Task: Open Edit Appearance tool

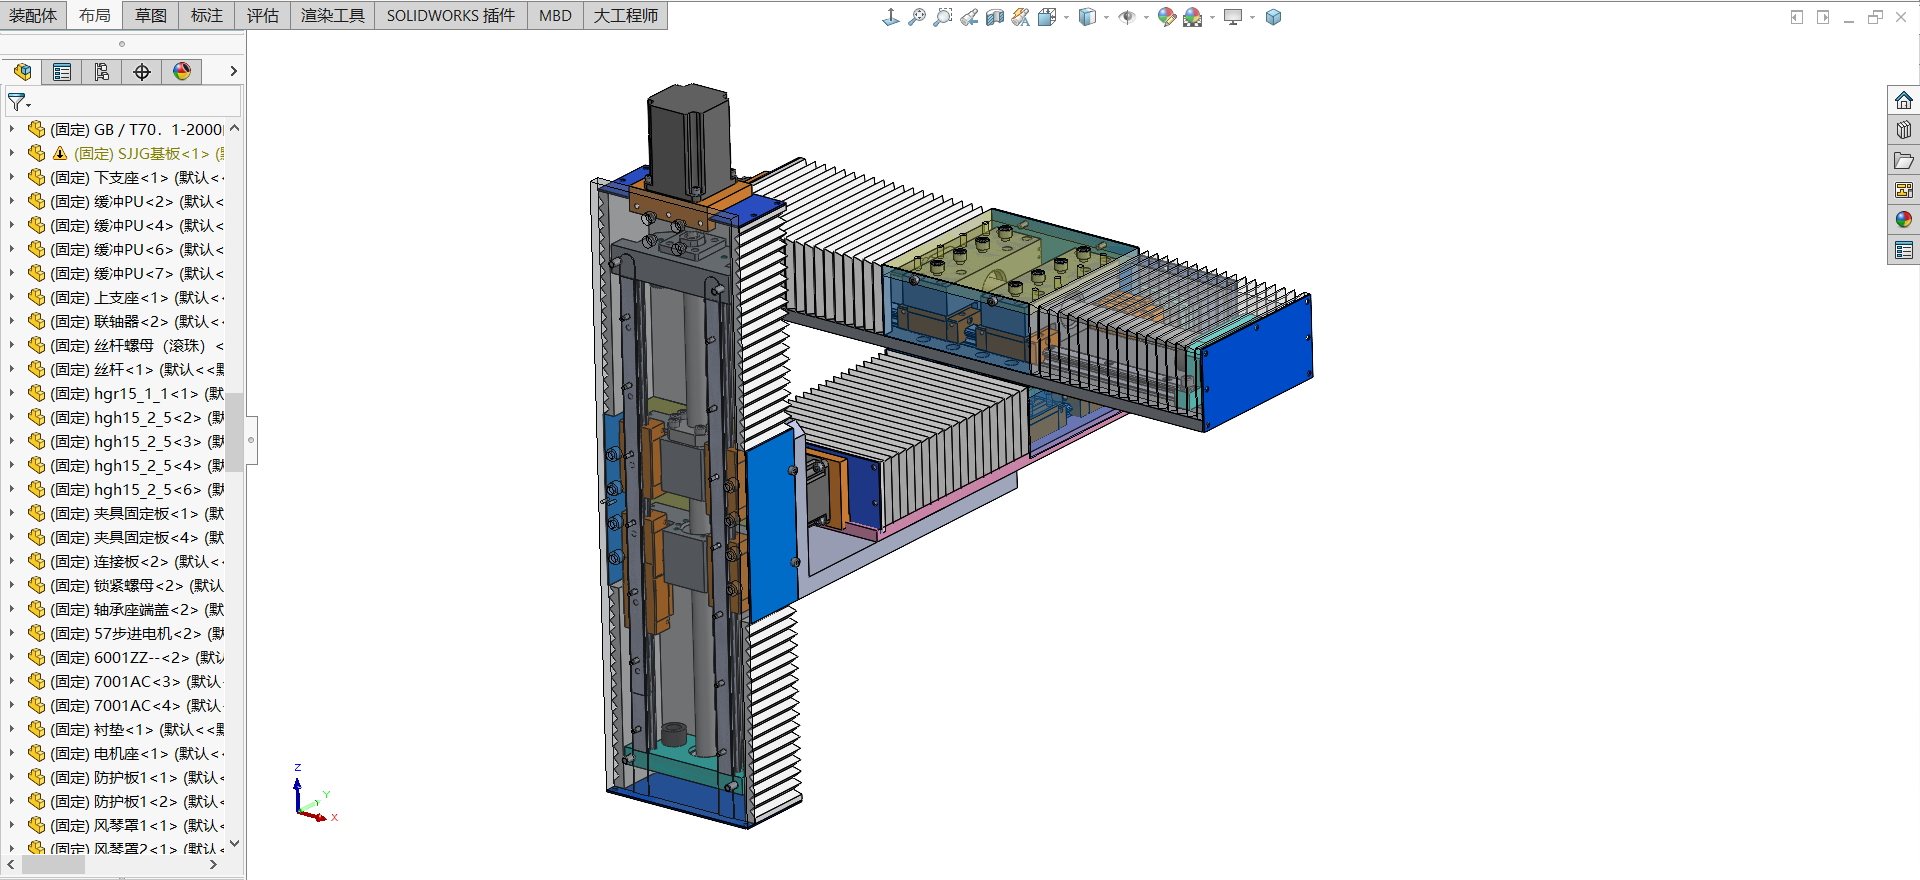Action: click(x=1166, y=17)
